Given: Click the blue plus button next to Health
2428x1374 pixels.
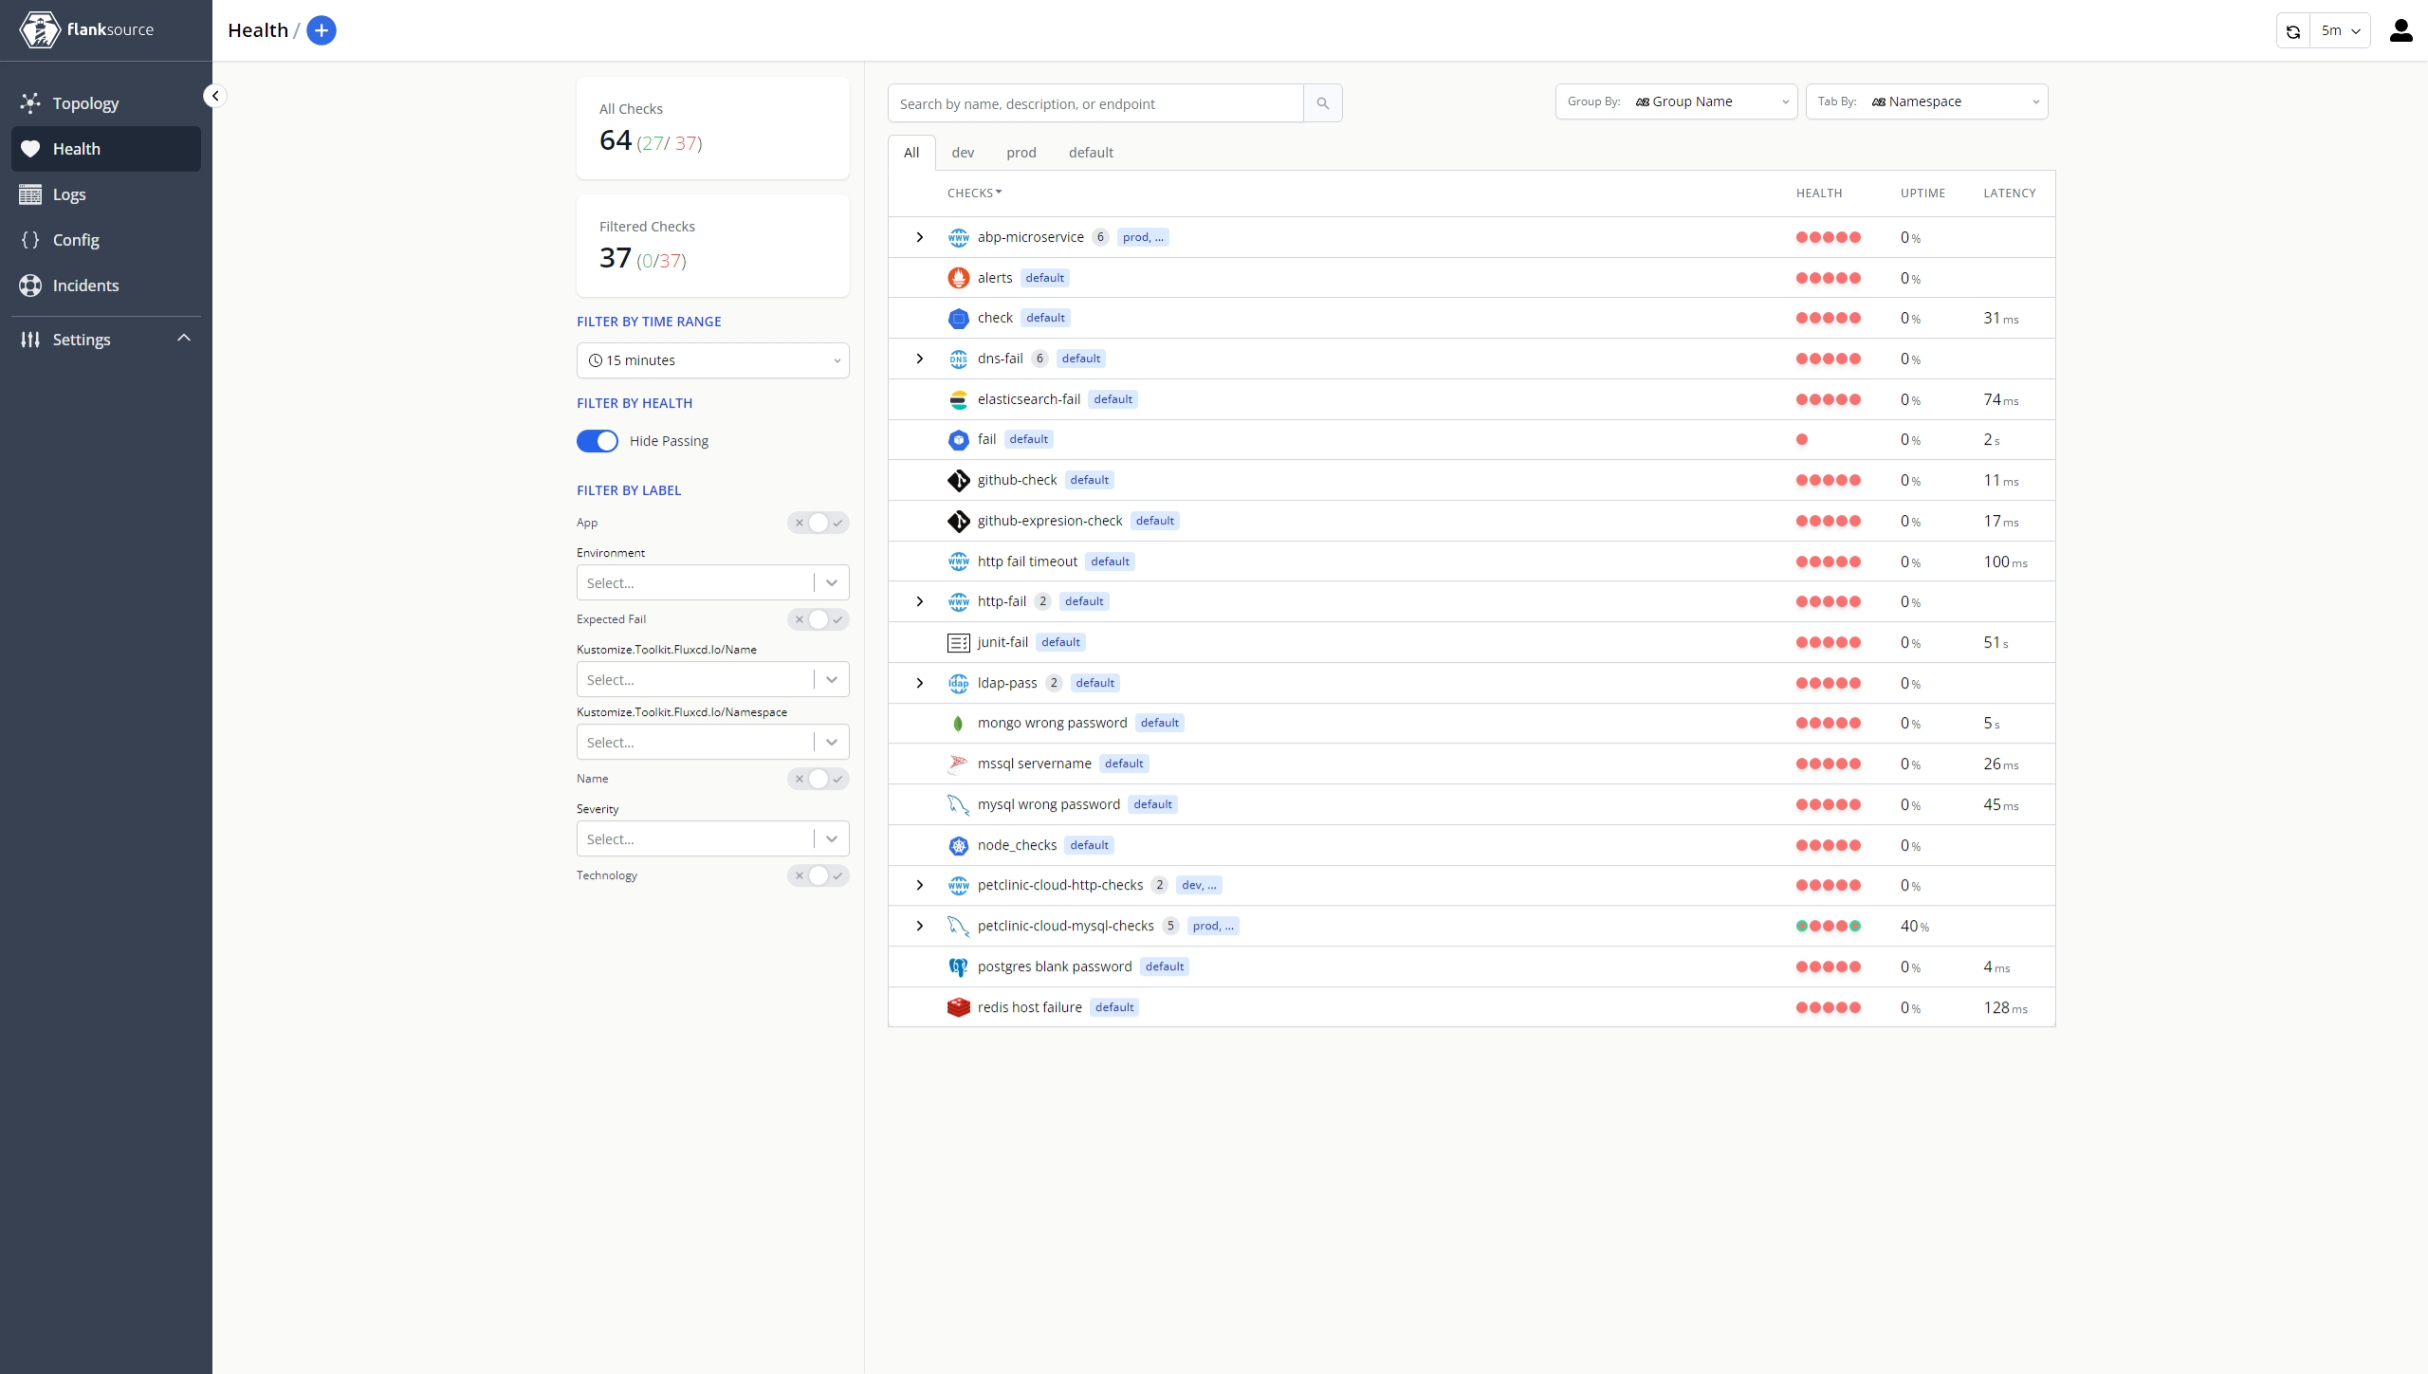Looking at the screenshot, I should tap(321, 30).
